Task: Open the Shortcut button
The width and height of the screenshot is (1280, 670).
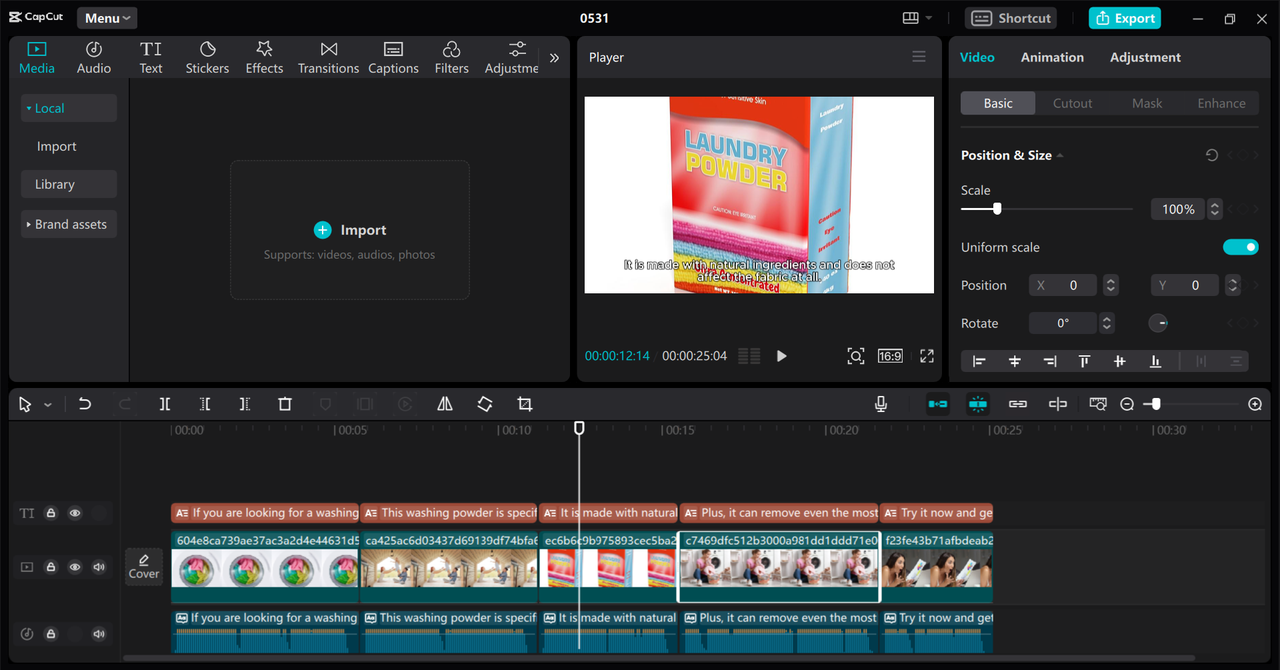Action: [1011, 18]
